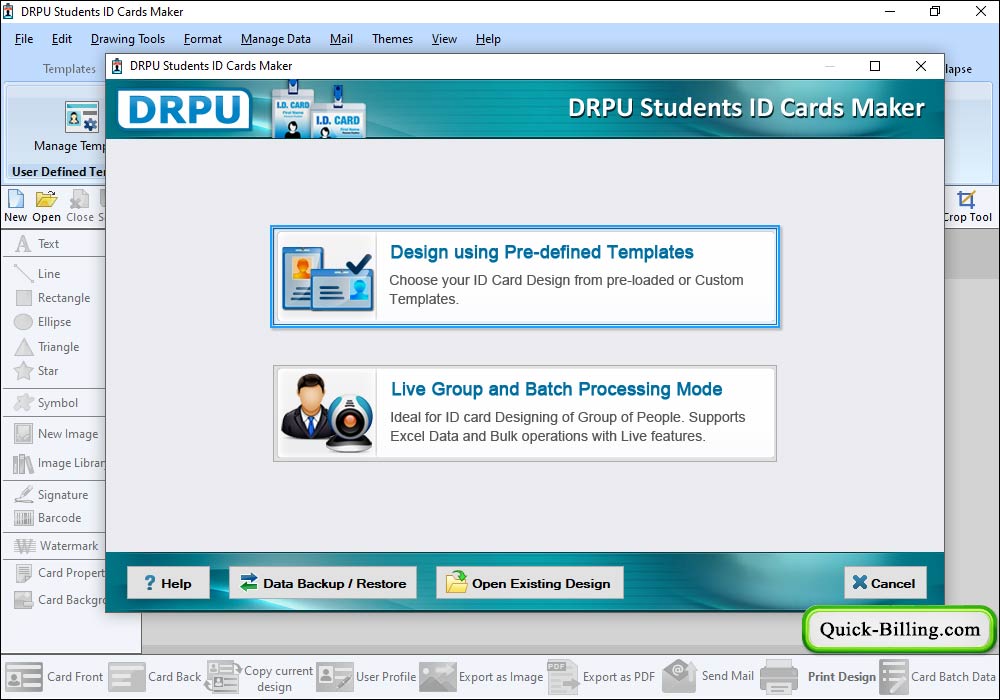Open the Symbol tool

47,403
